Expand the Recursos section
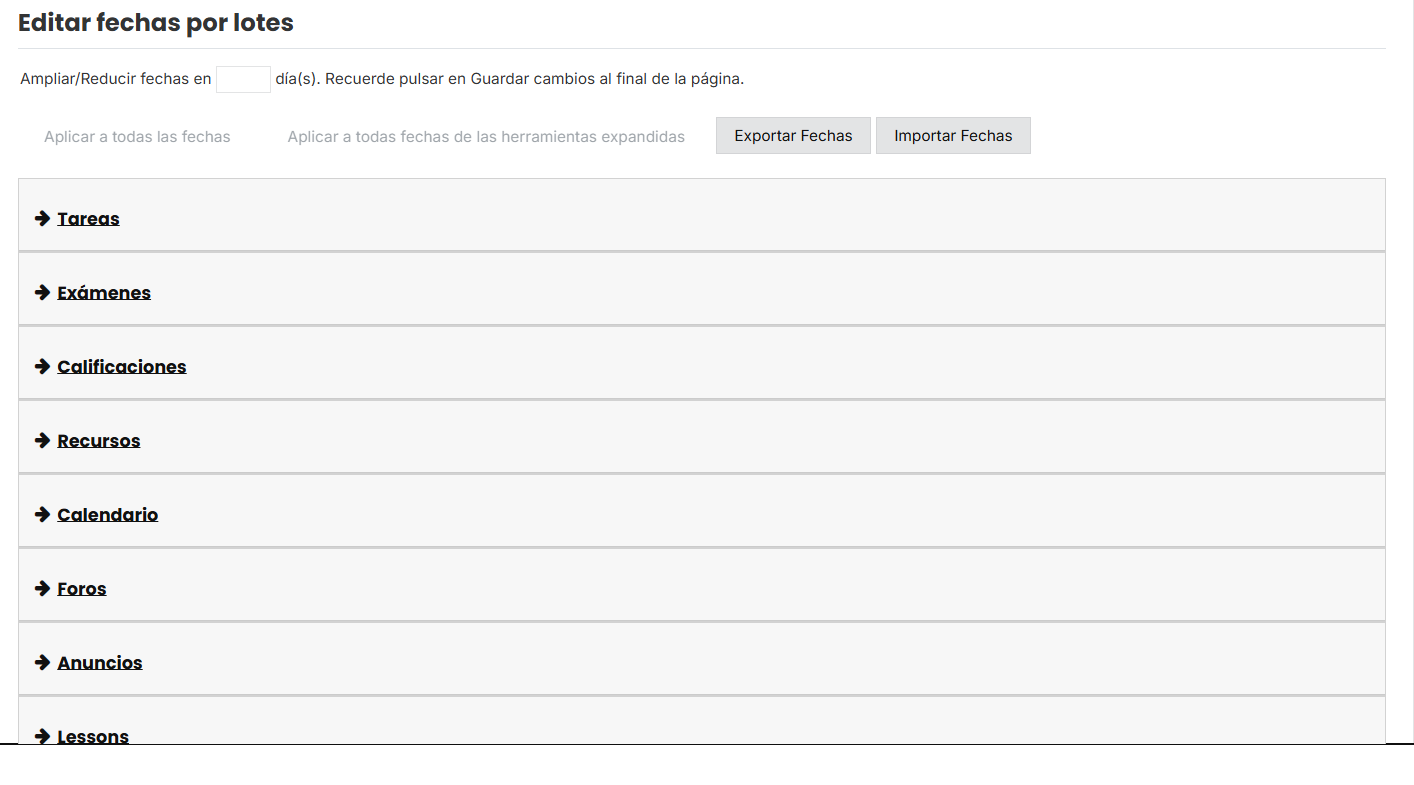 (99, 441)
